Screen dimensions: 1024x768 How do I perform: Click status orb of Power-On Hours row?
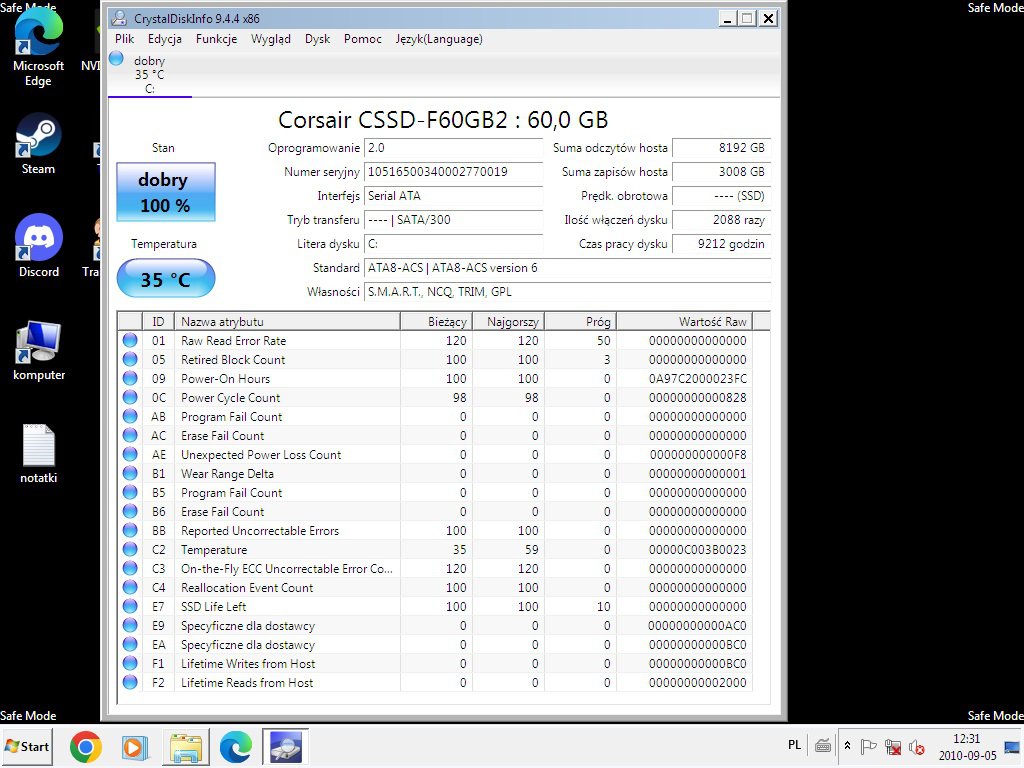click(x=130, y=378)
